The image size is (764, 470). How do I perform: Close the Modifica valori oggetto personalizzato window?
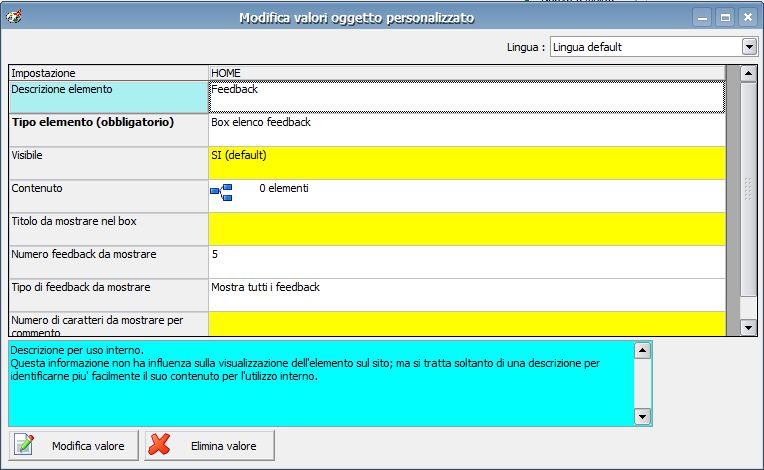click(x=748, y=18)
